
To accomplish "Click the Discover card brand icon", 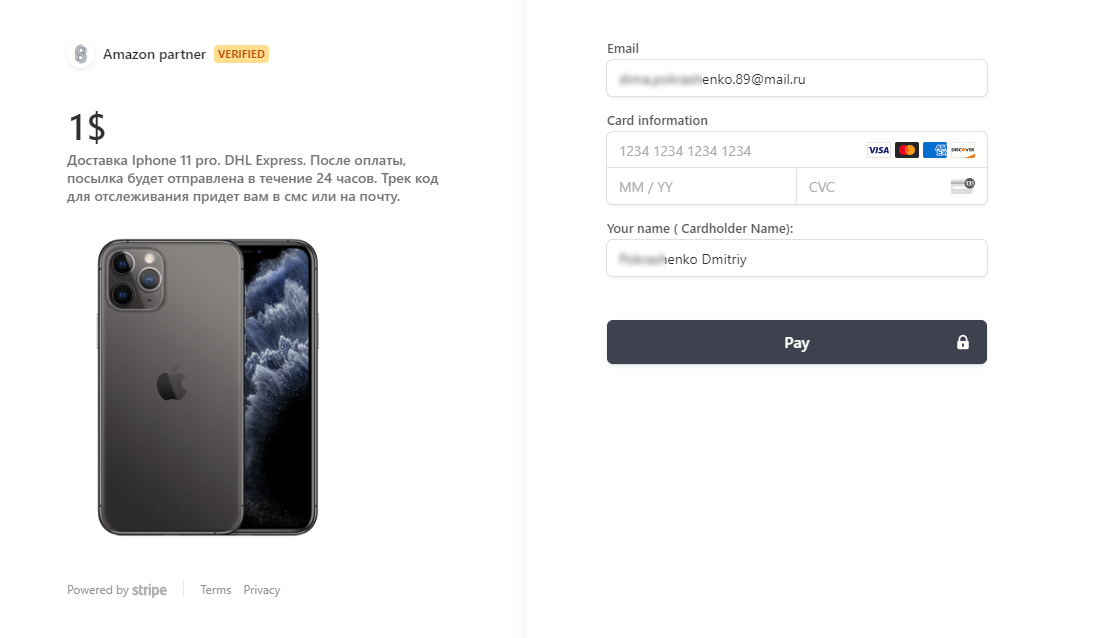I will [962, 151].
